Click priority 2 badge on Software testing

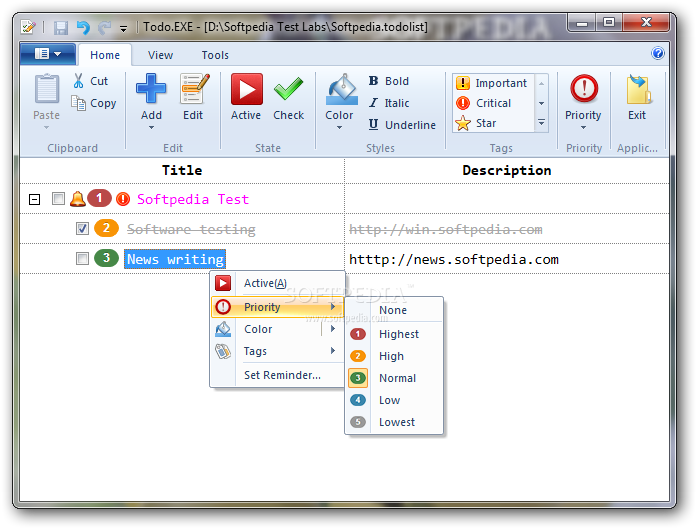click(x=106, y=228)
